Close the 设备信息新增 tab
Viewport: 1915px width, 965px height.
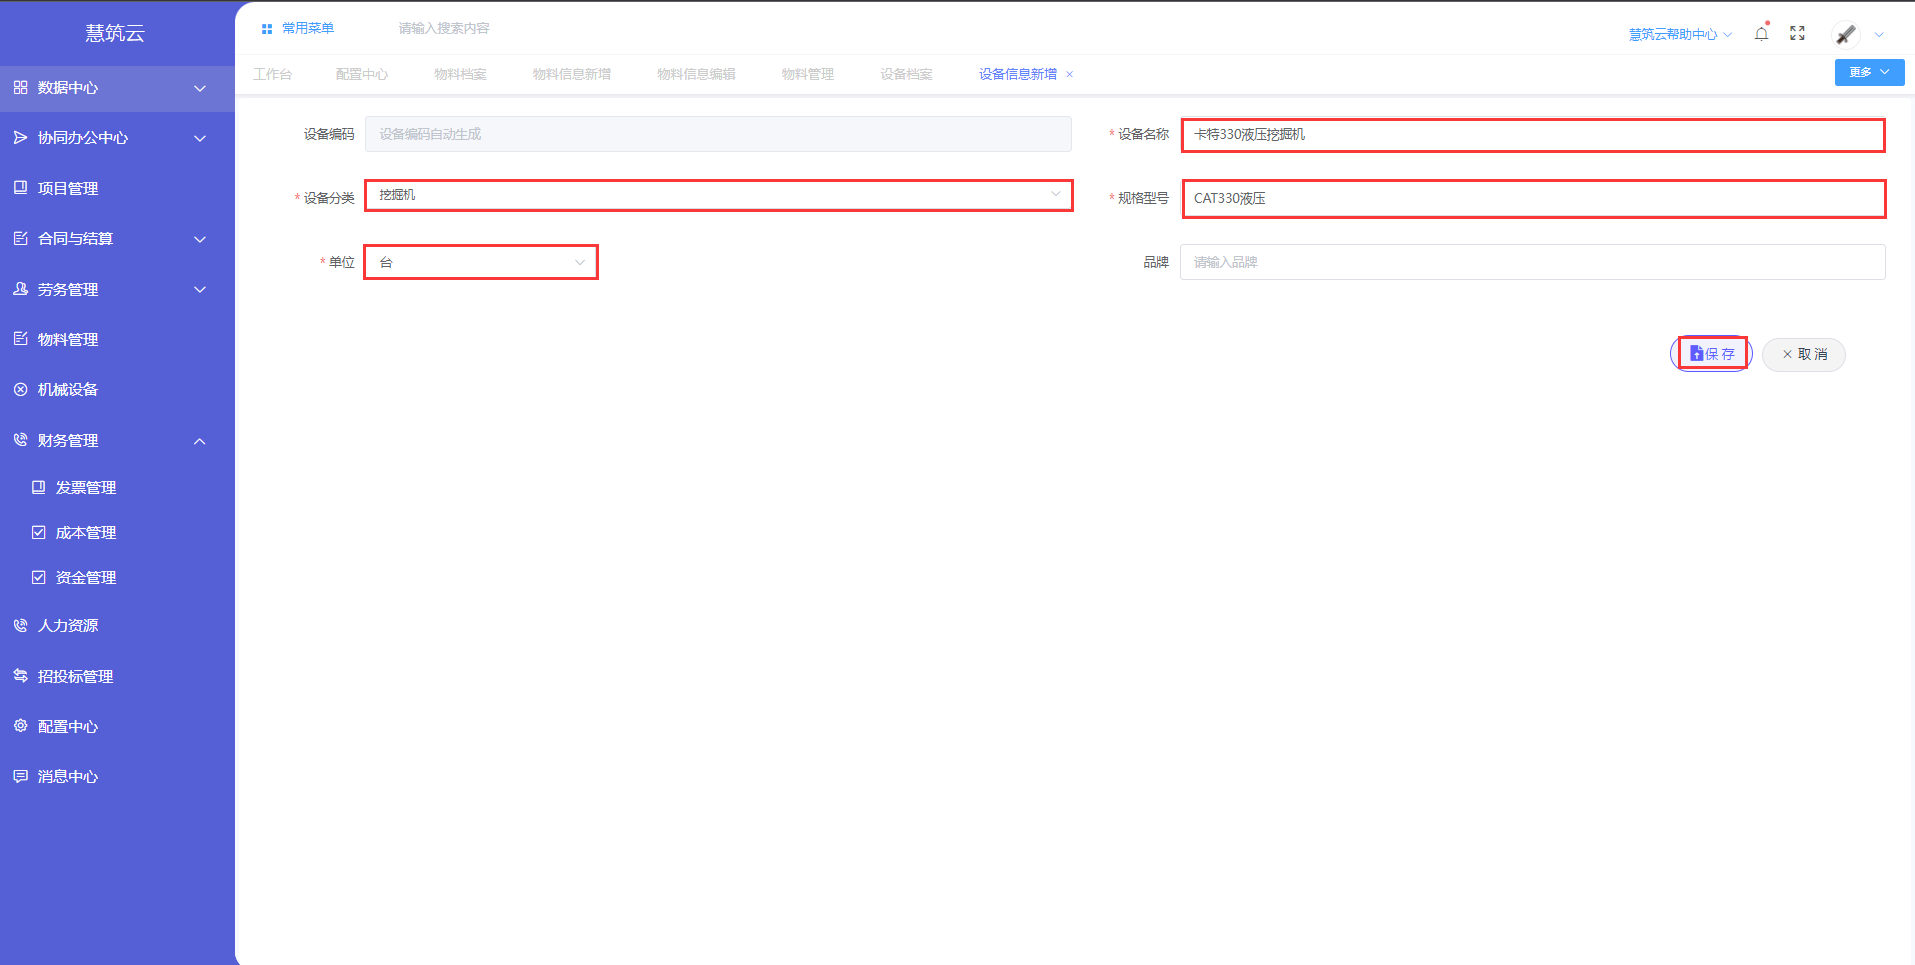click(1069, 75)
